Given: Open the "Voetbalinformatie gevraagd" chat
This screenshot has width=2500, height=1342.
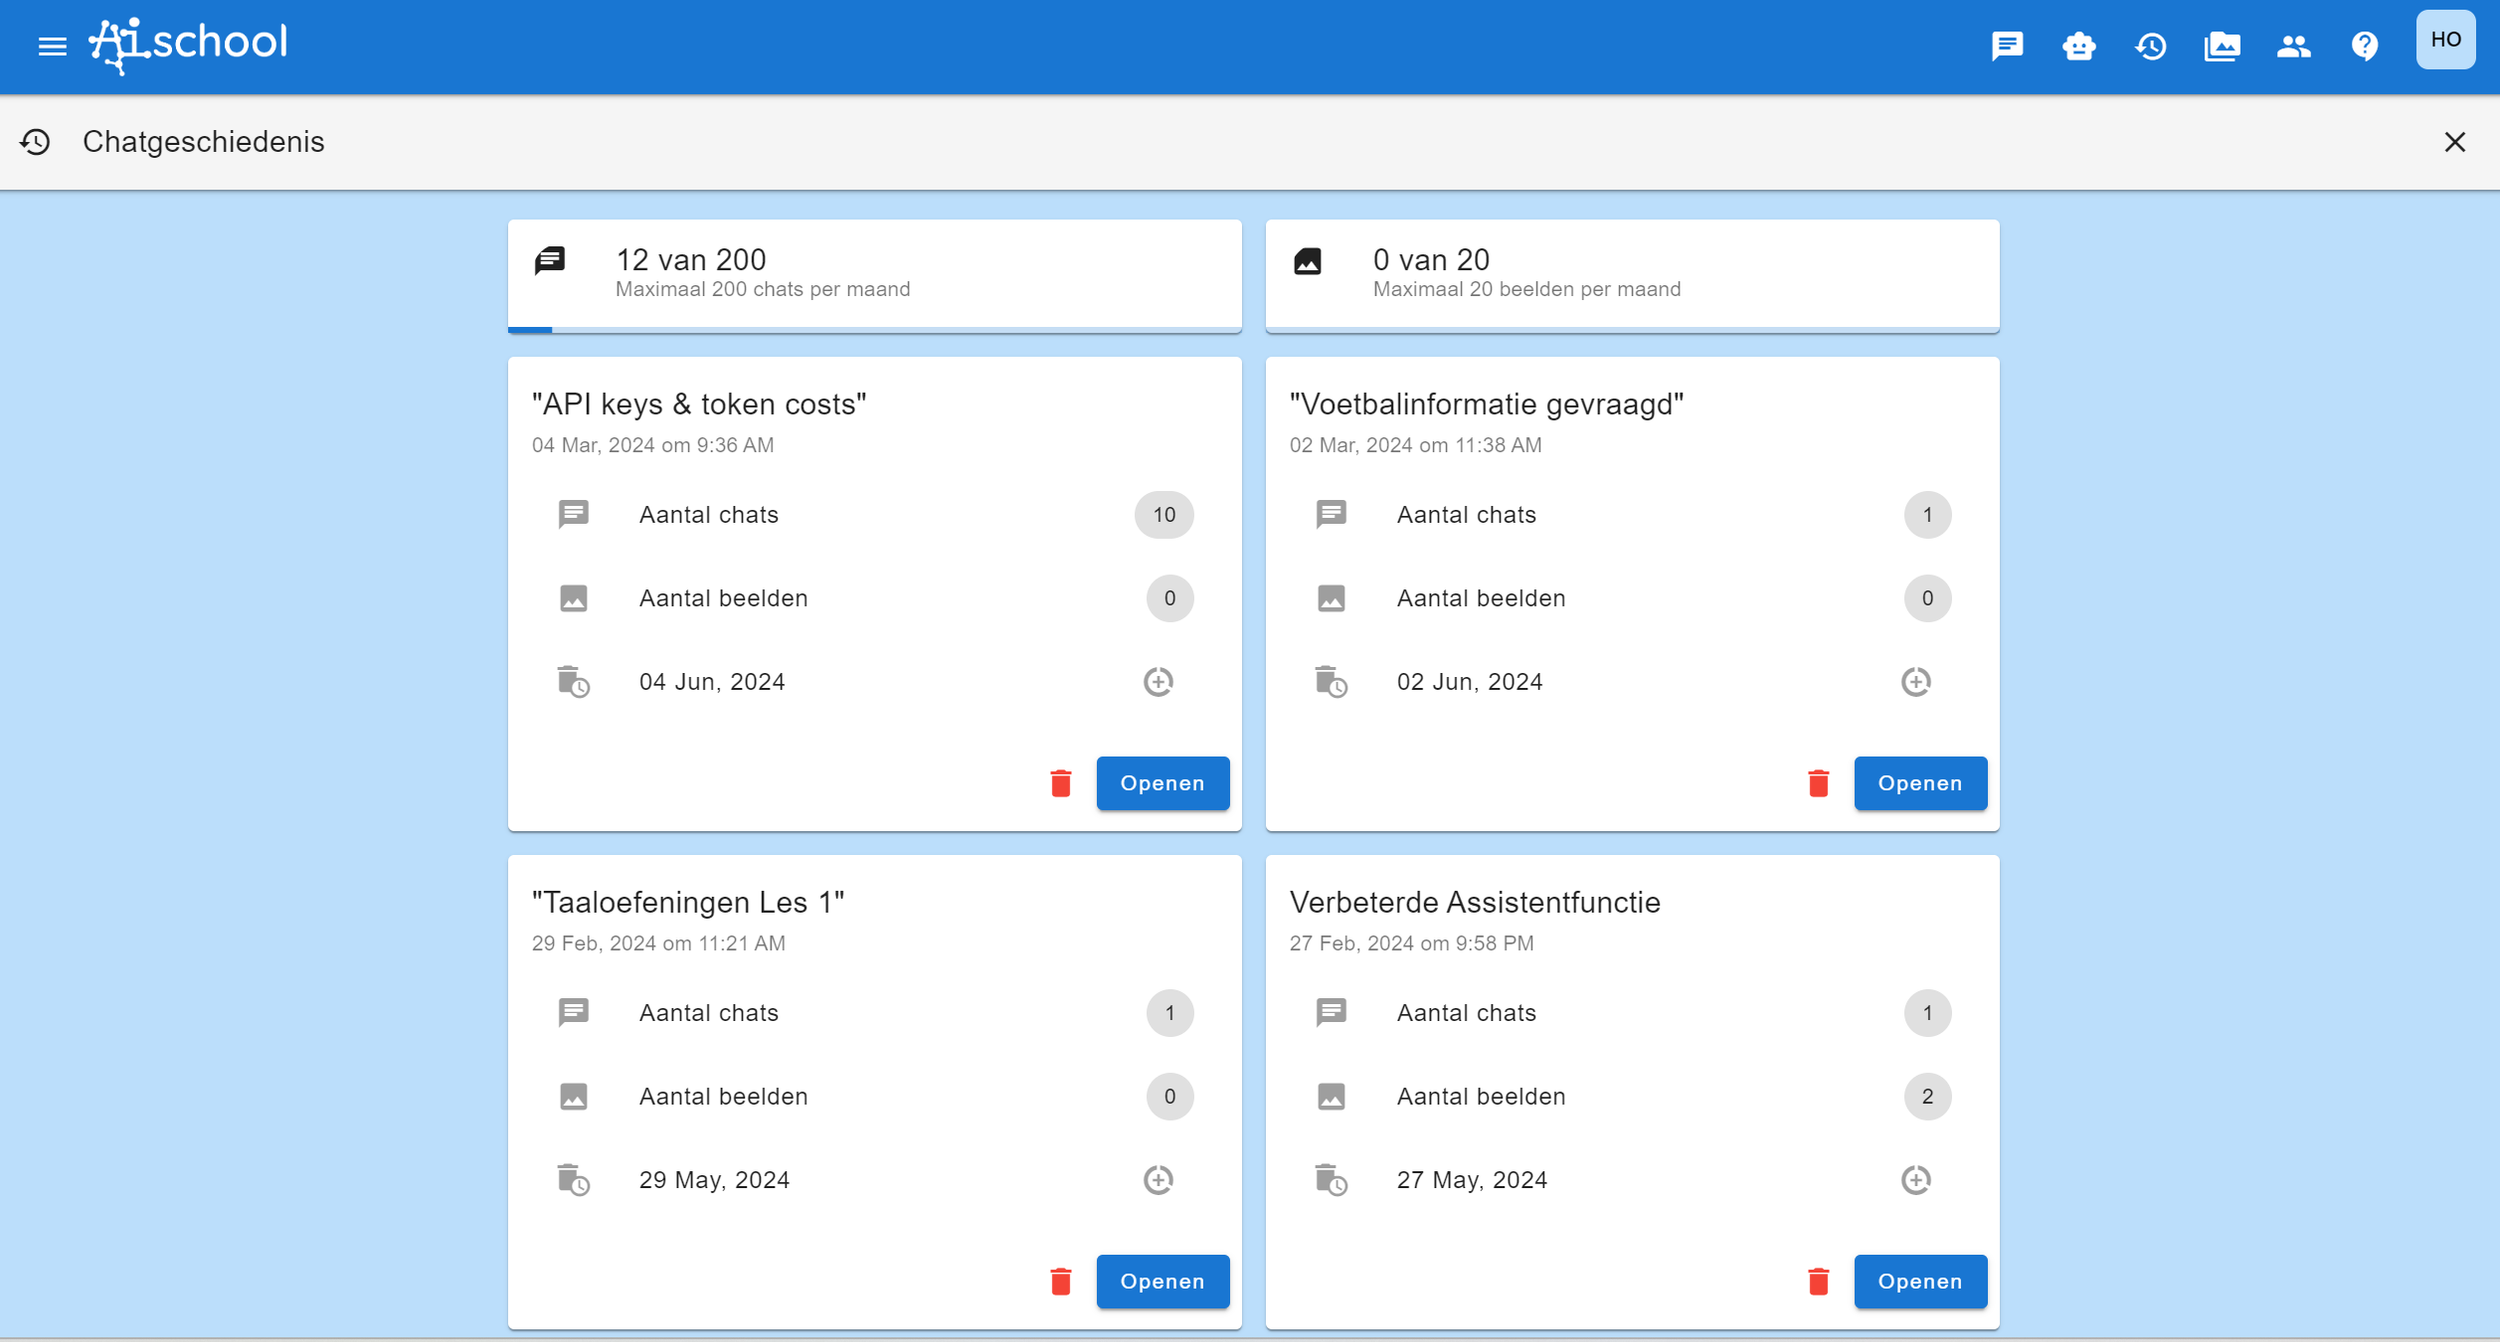Looking at the screenshot, I should click(x=1921, y=783).
